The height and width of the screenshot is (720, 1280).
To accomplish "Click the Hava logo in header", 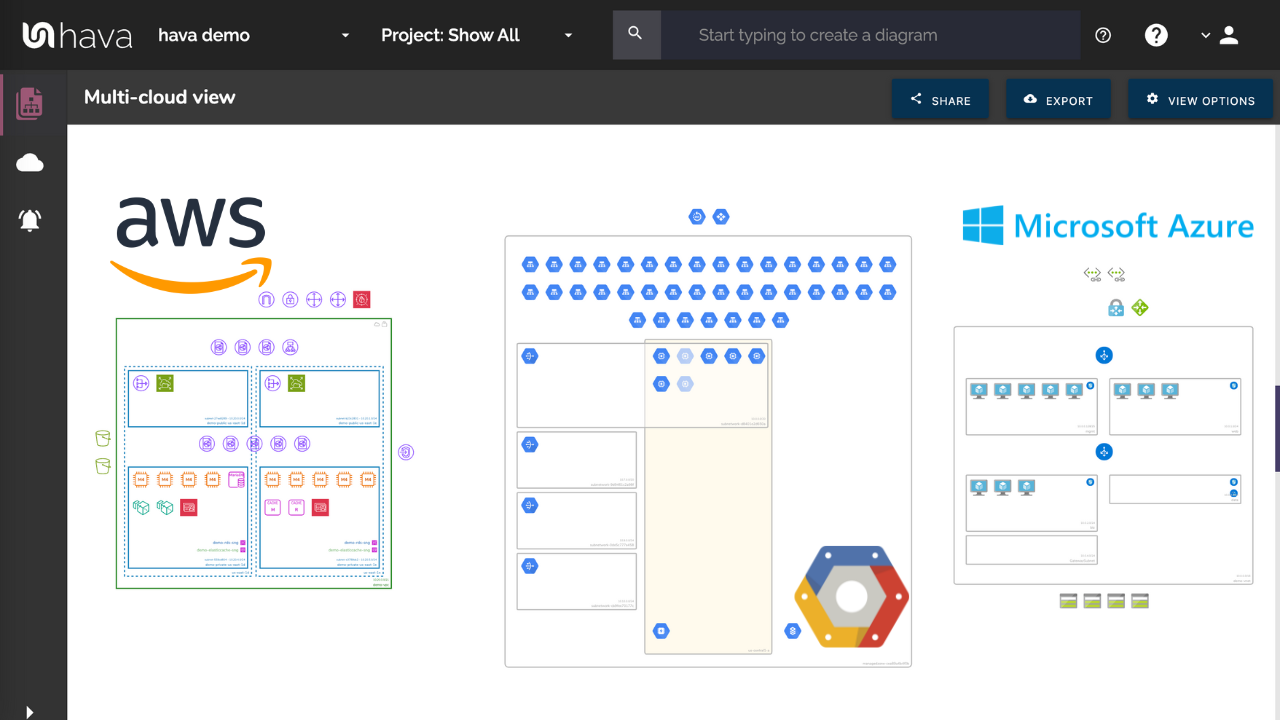I will point(78,35).
